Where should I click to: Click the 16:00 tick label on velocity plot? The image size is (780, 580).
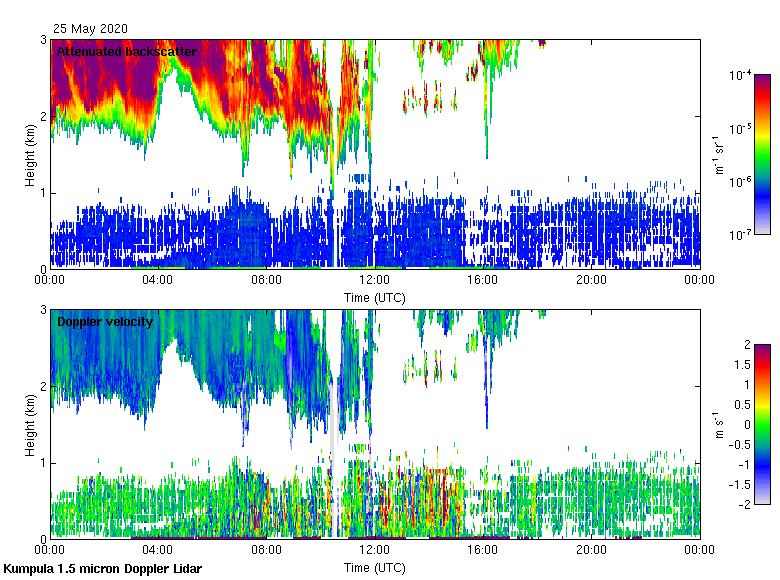(x=483, y=550)
